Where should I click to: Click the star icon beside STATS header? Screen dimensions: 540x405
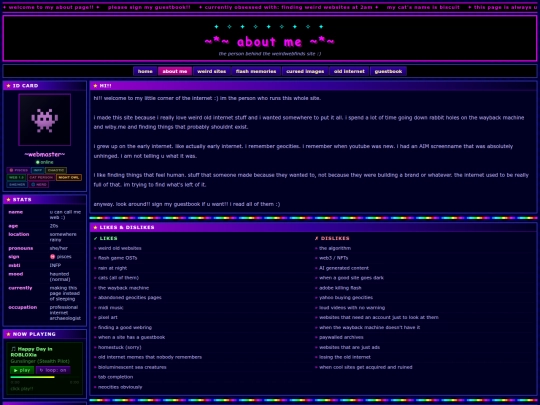(8, 200)
